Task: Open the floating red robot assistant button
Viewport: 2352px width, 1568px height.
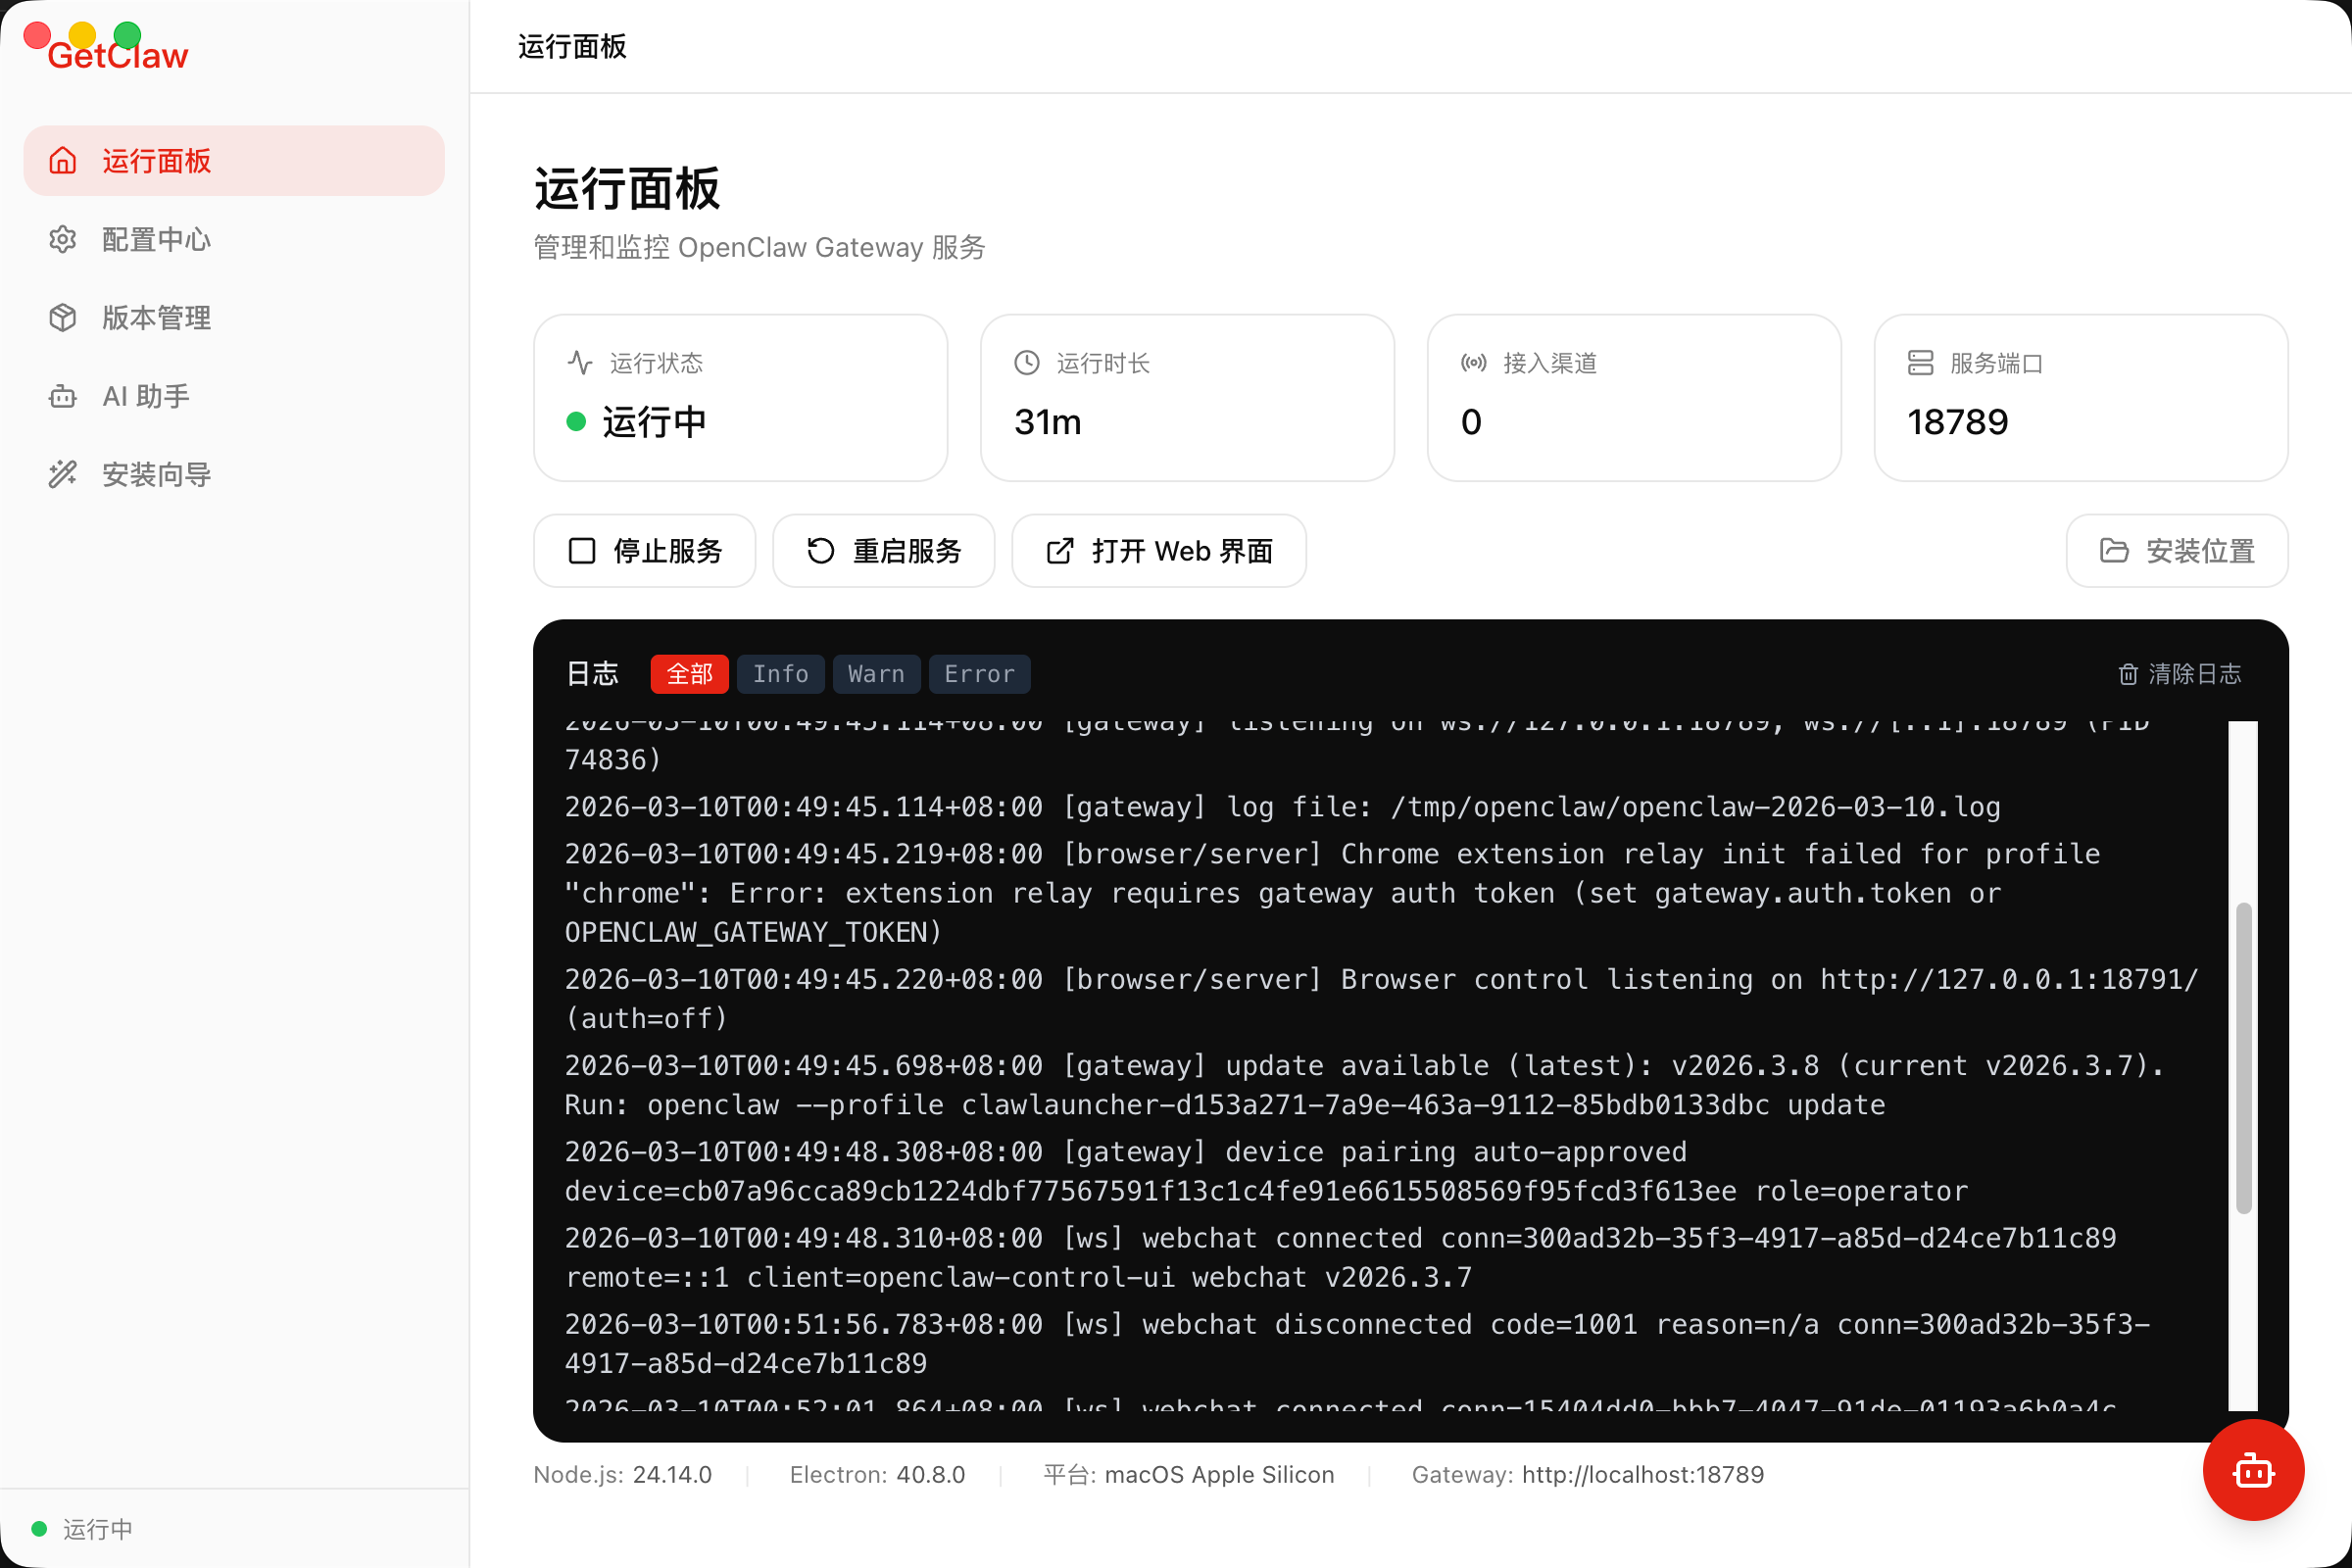Action: [2252, 1470]
